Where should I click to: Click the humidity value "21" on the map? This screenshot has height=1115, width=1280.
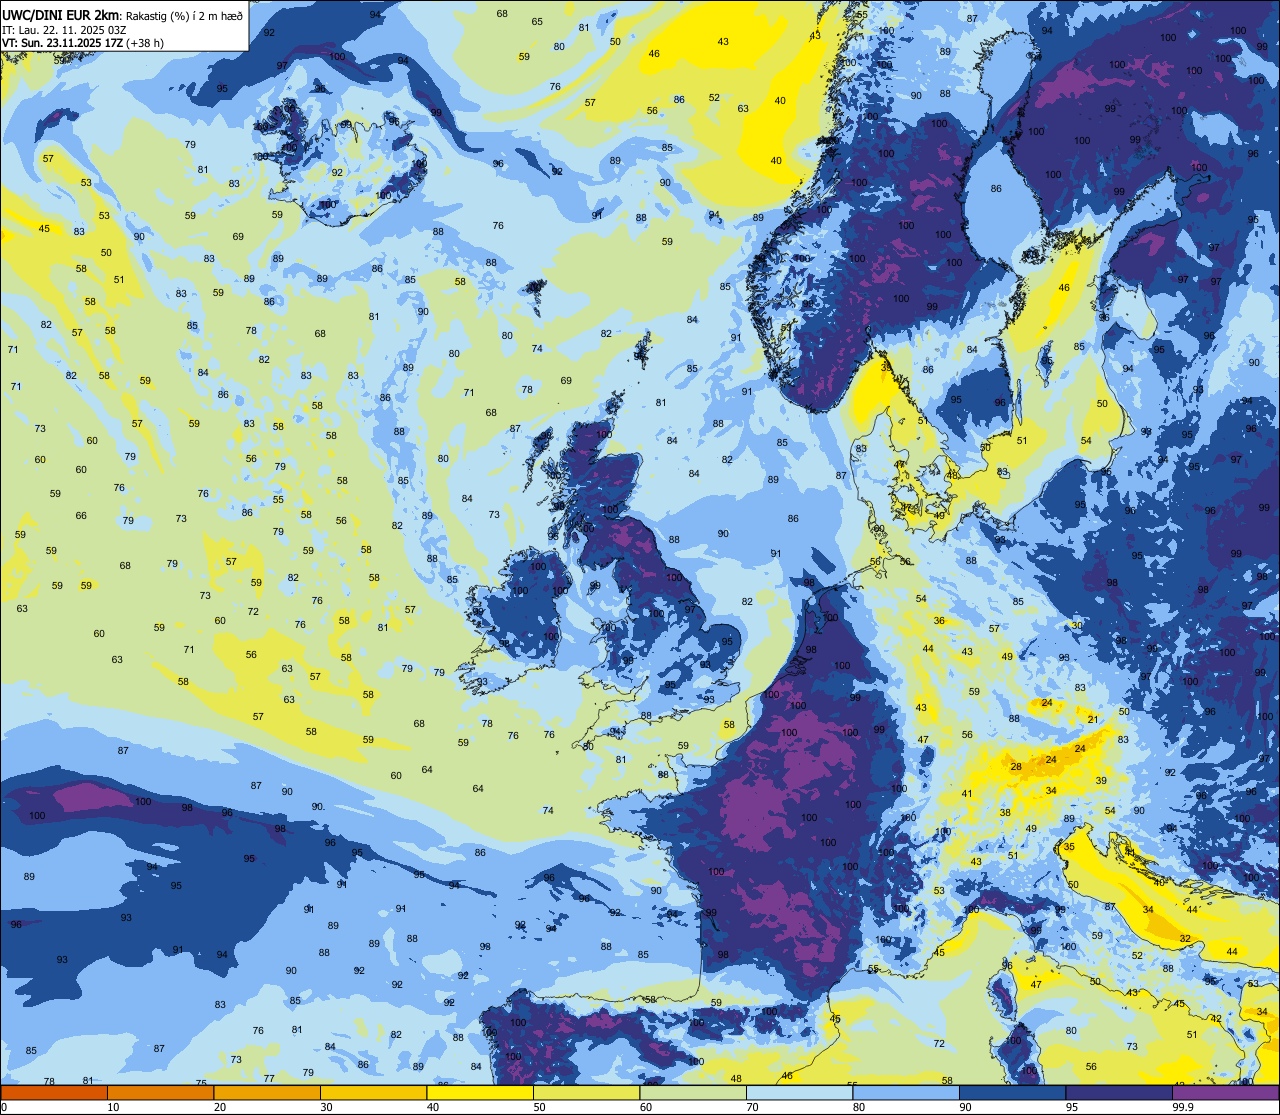pos(1093,719)
